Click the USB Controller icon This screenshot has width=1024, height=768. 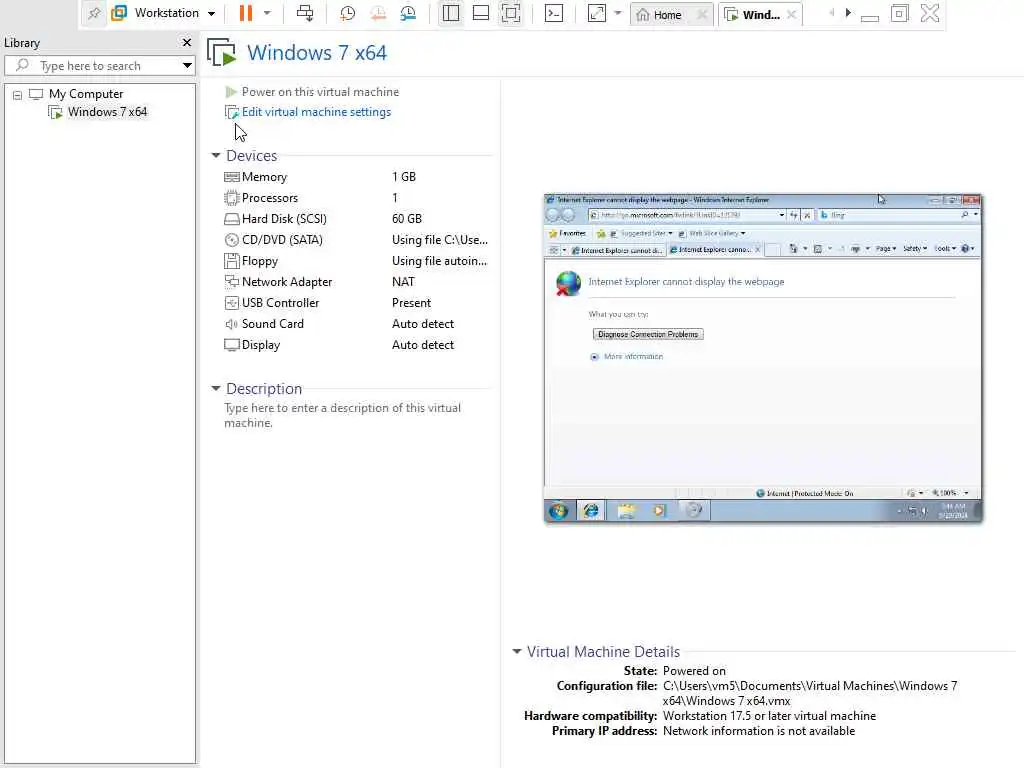(231, 303)
